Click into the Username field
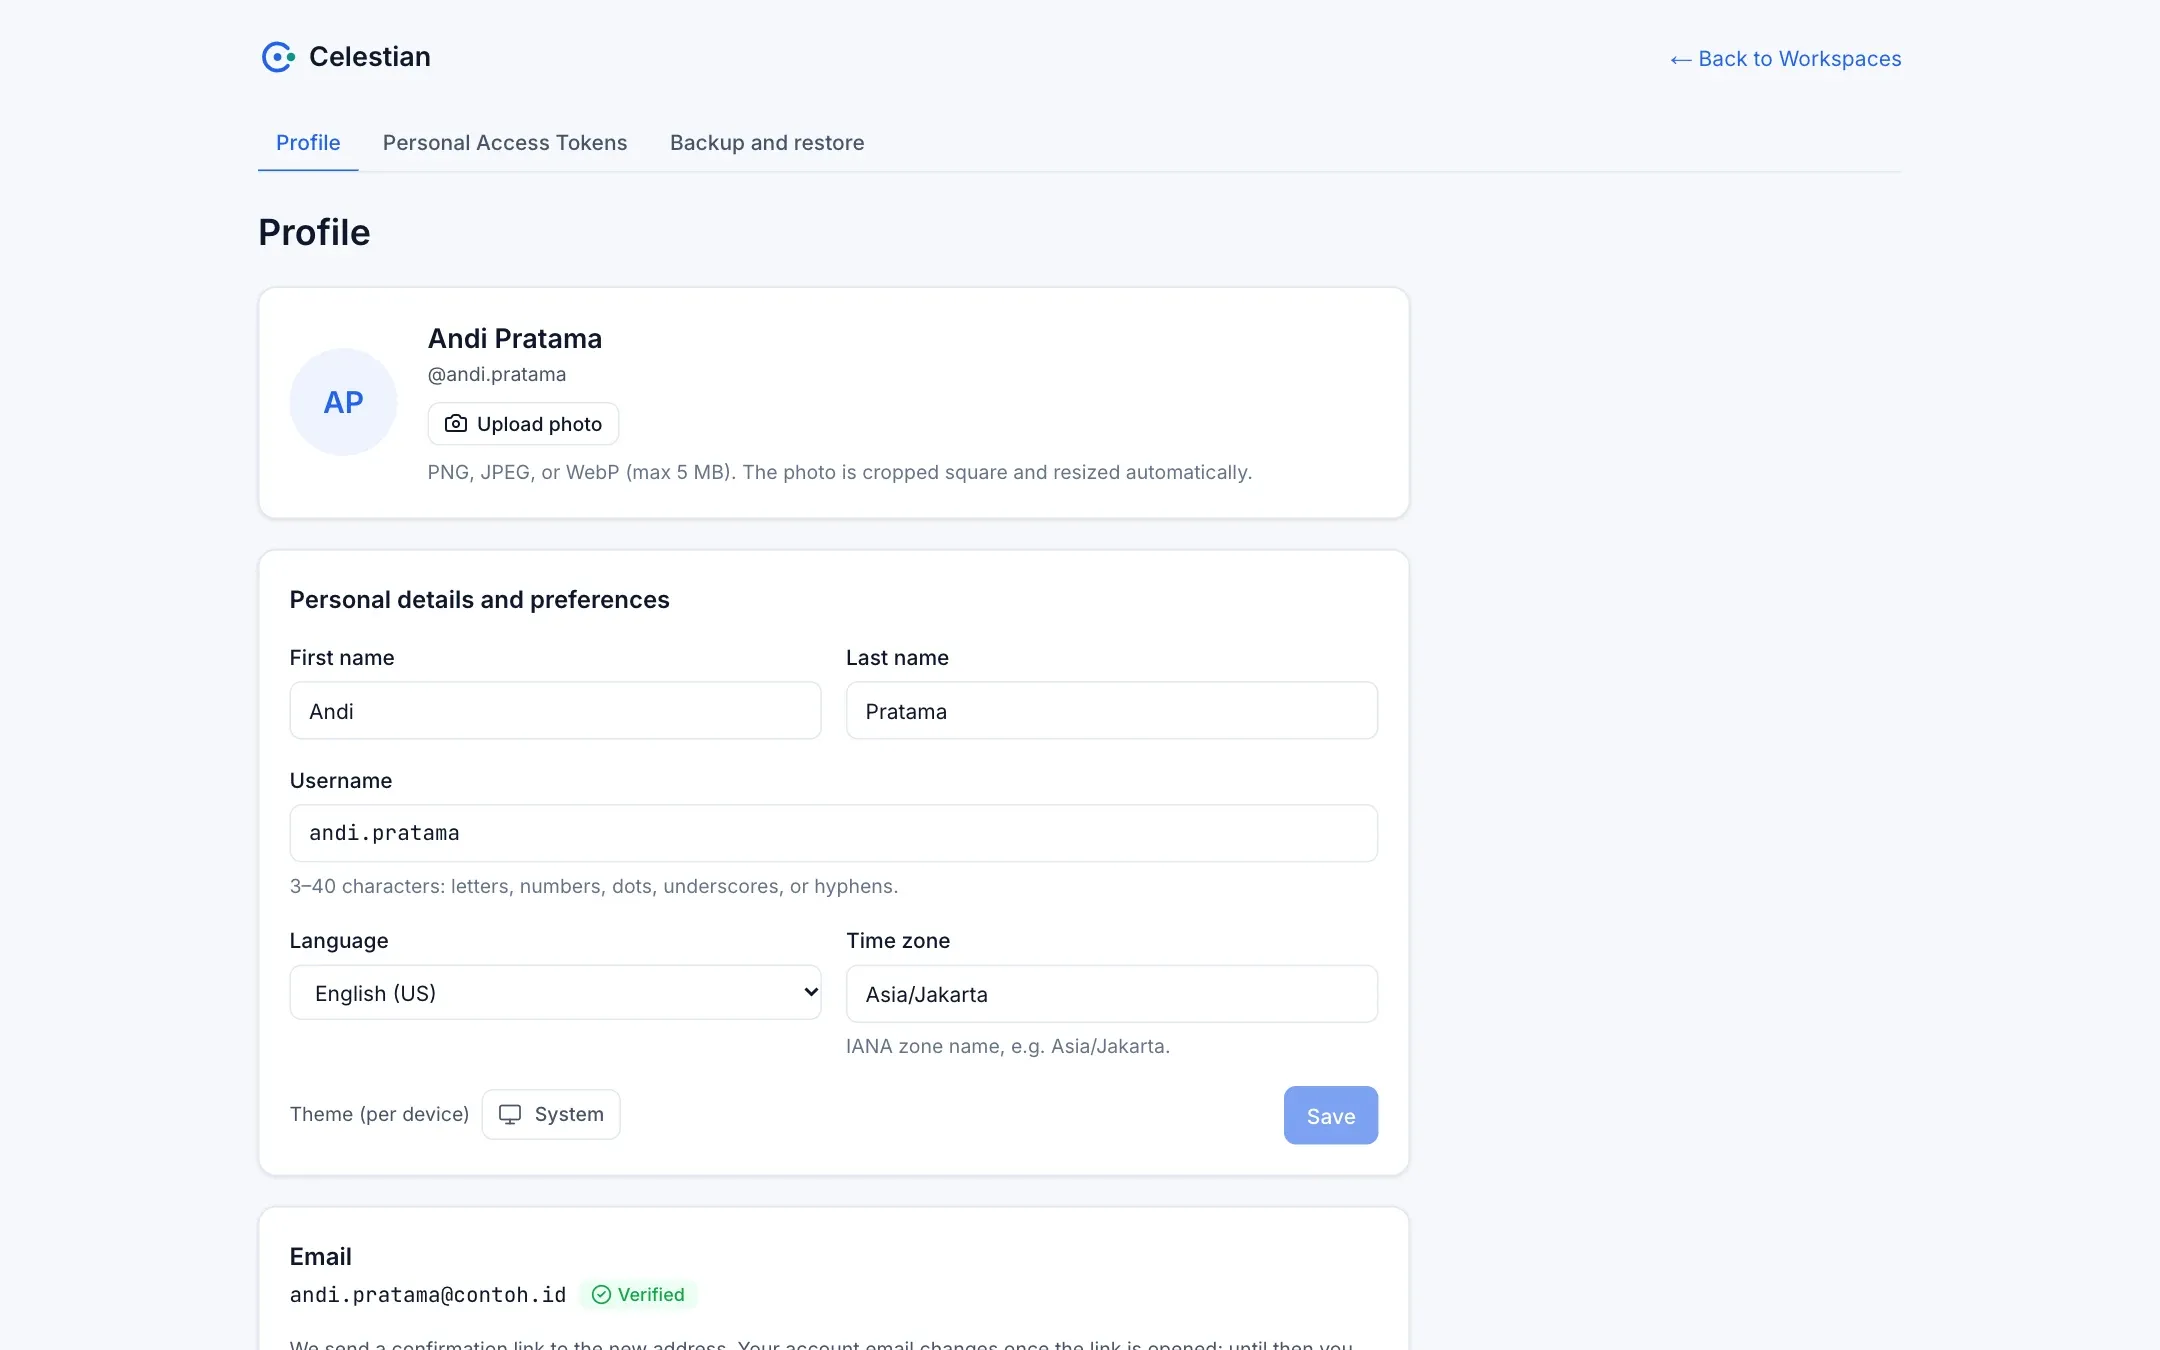 [834, 833]
